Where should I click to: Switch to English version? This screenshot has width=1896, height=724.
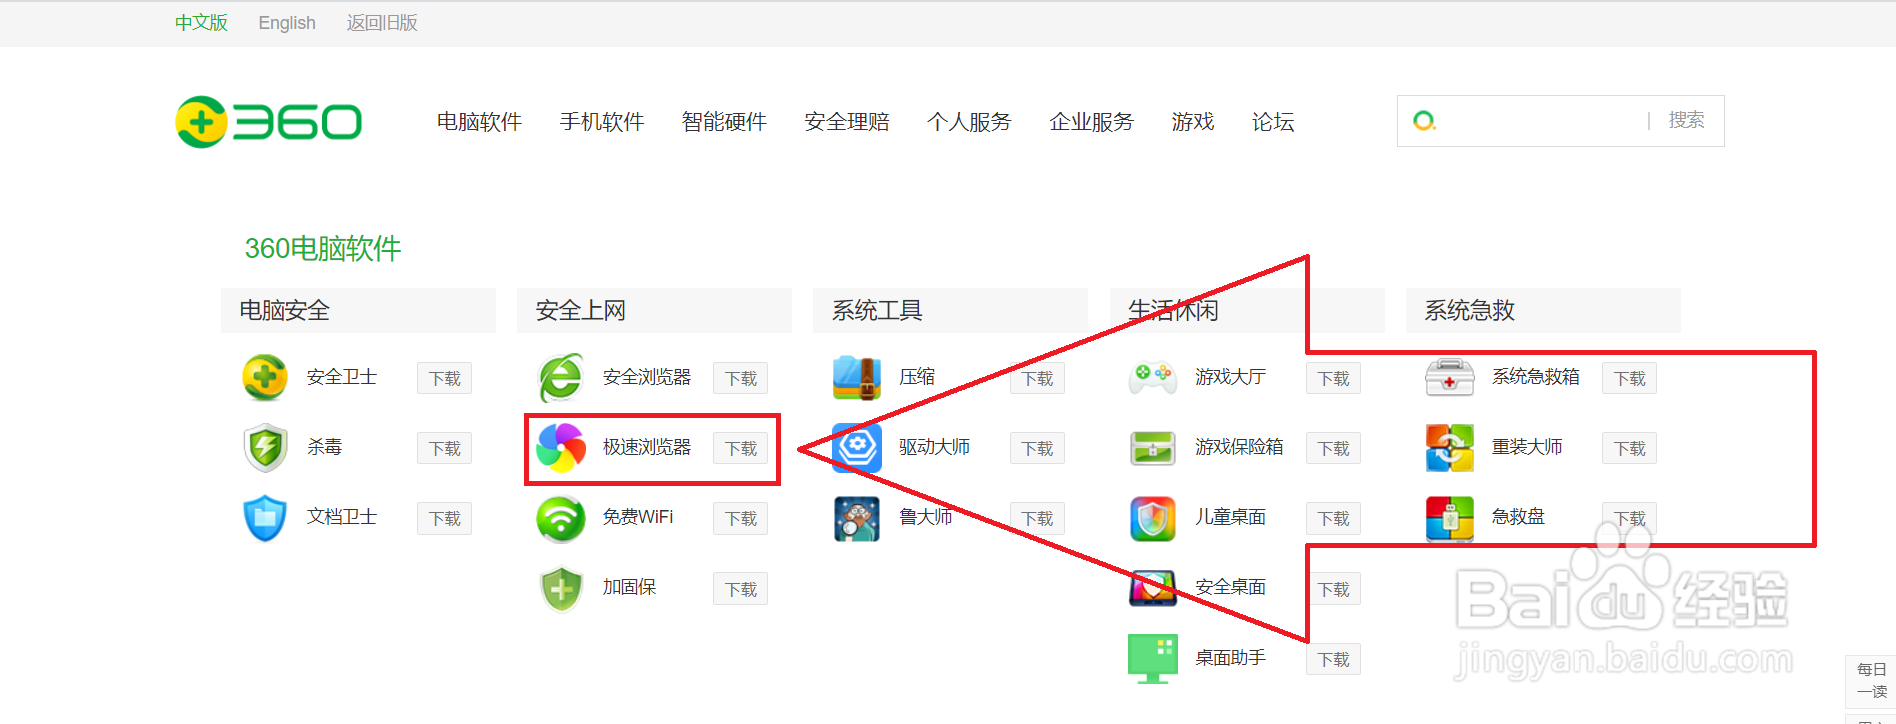click(287, 23)
